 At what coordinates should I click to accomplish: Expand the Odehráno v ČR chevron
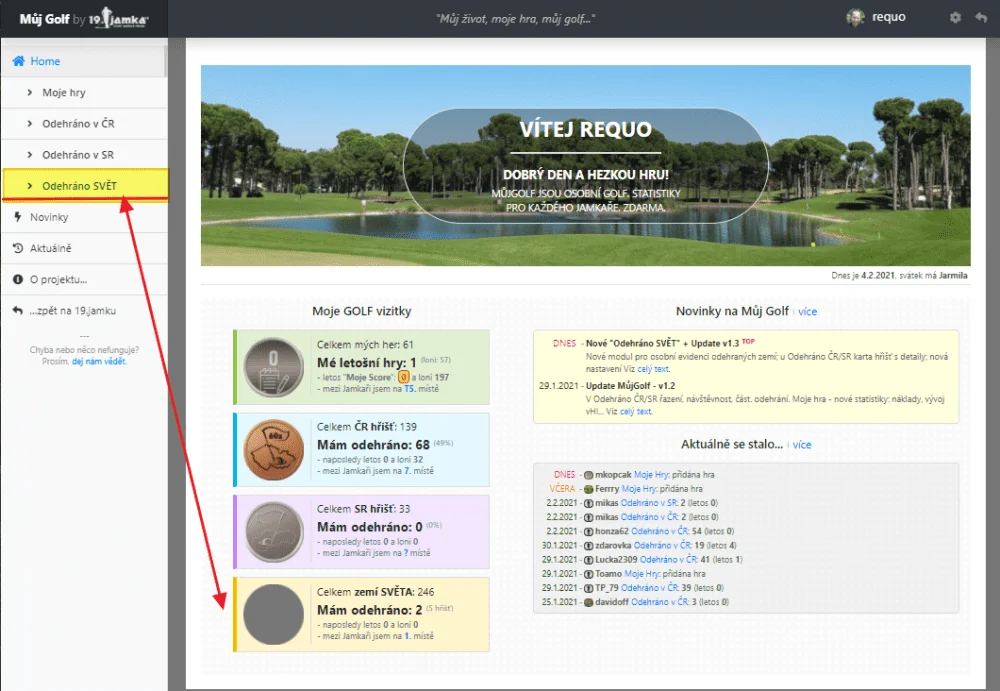(x=29, y=124)
